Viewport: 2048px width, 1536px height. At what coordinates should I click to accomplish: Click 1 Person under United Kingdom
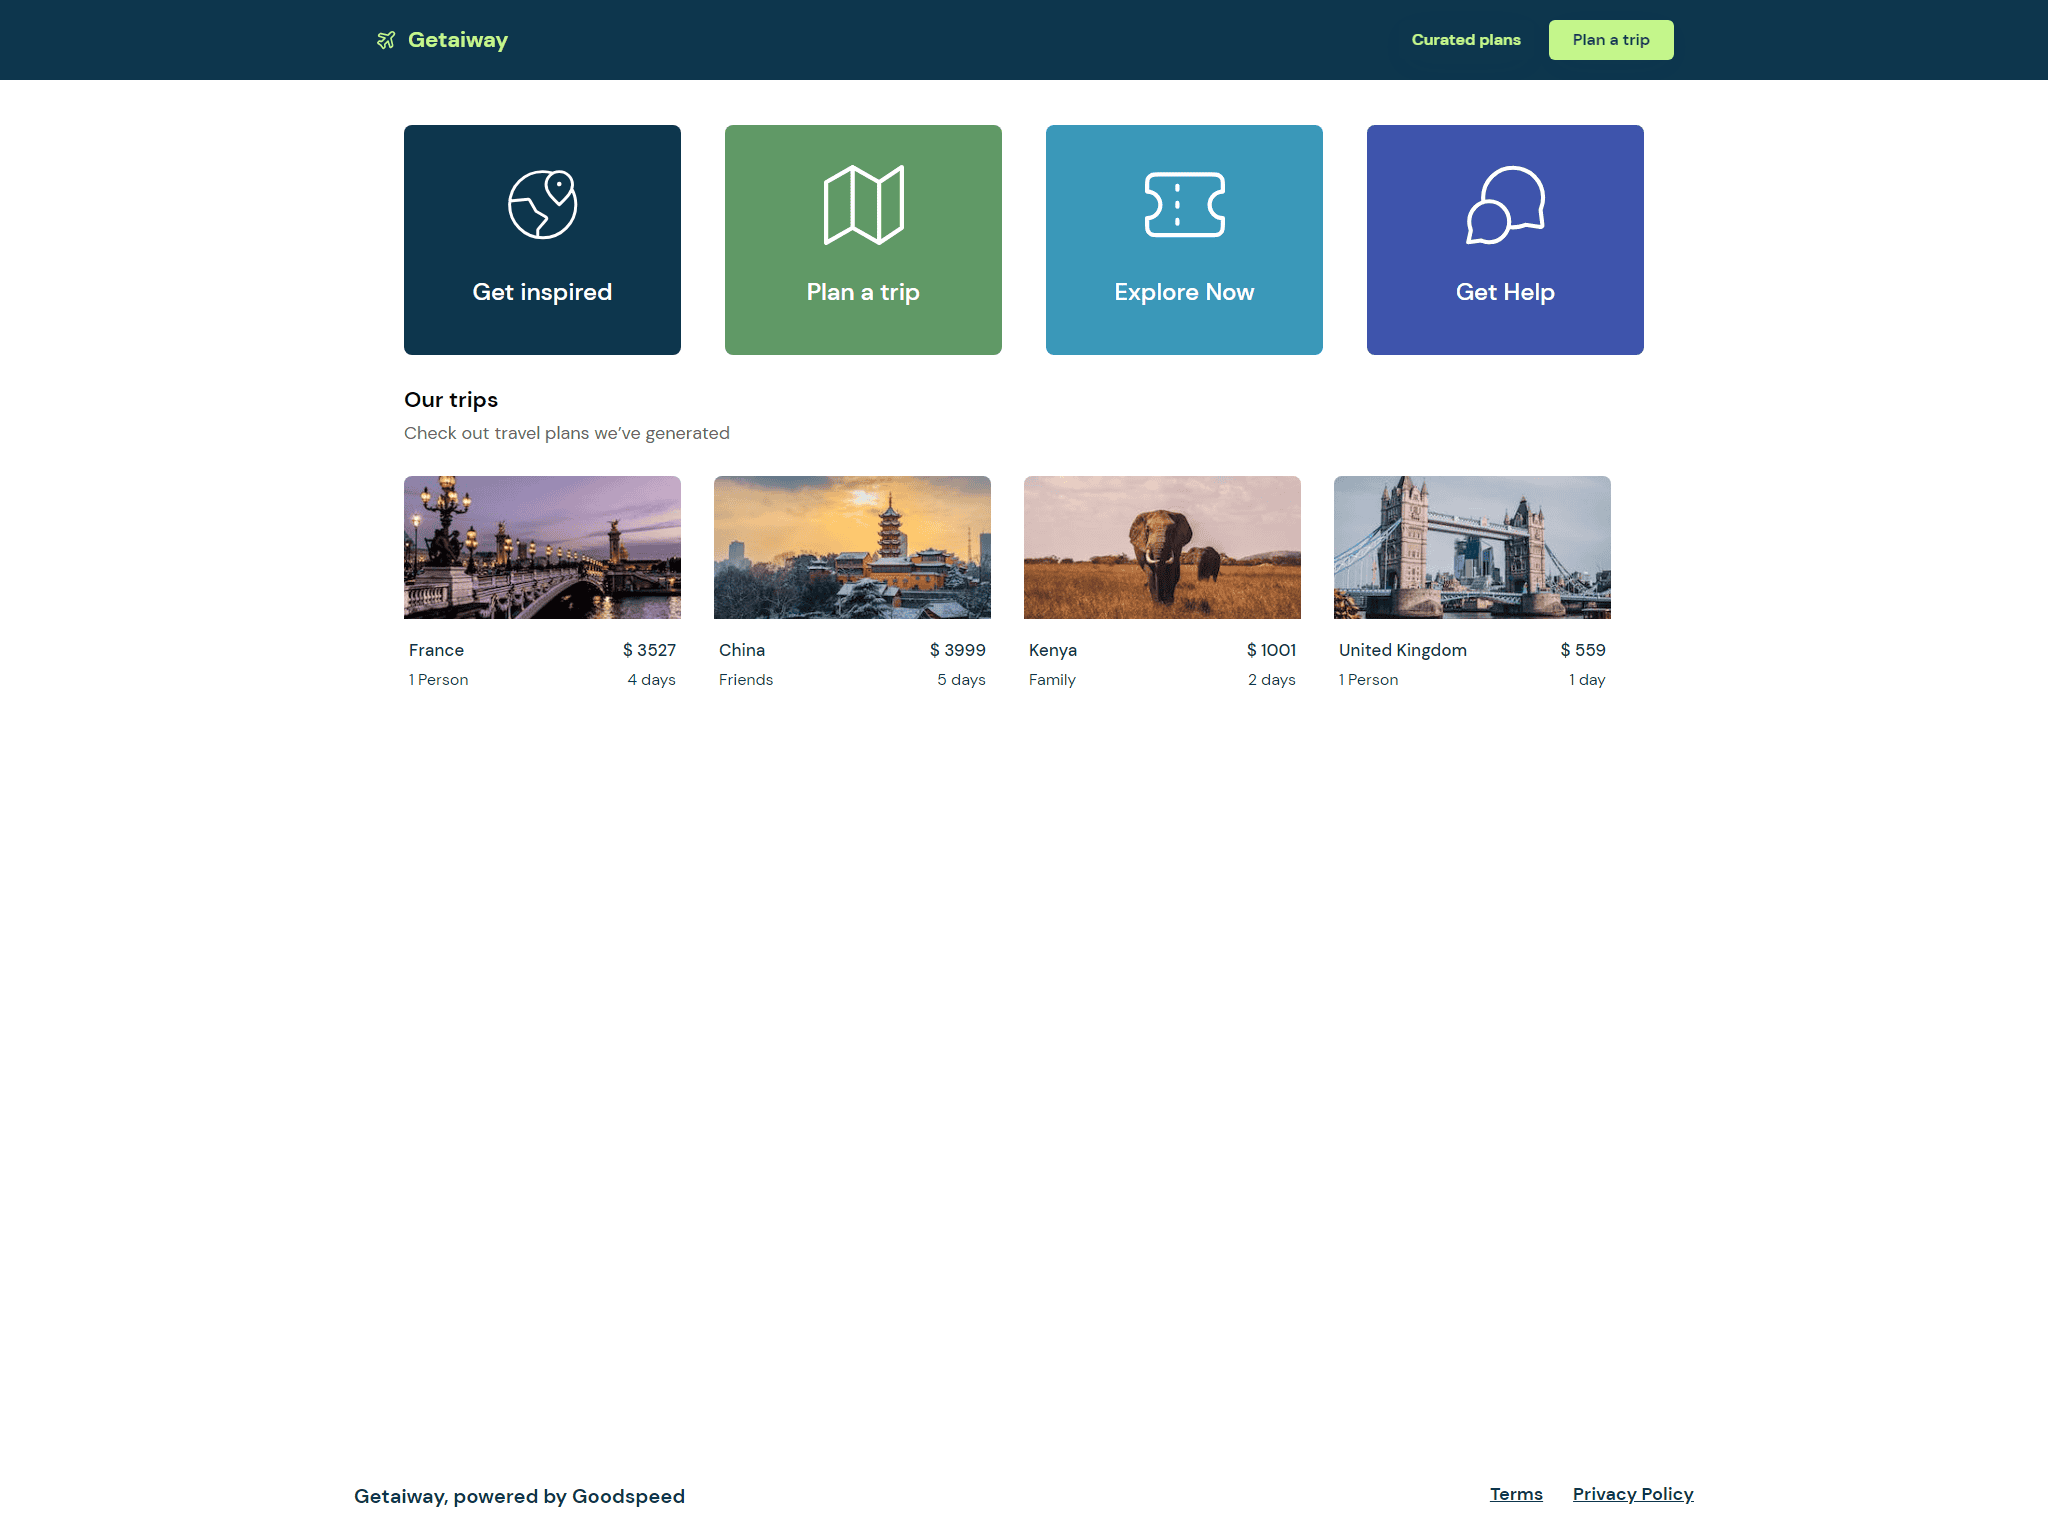tap(1368, 680)
